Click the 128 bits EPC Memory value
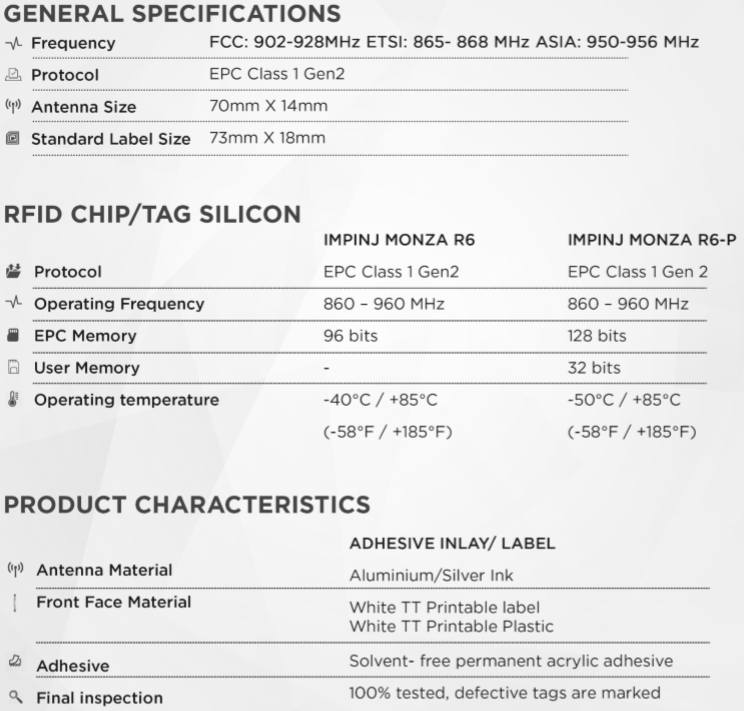The width and height of the screenshot is (744, 711). click(597, 336)
